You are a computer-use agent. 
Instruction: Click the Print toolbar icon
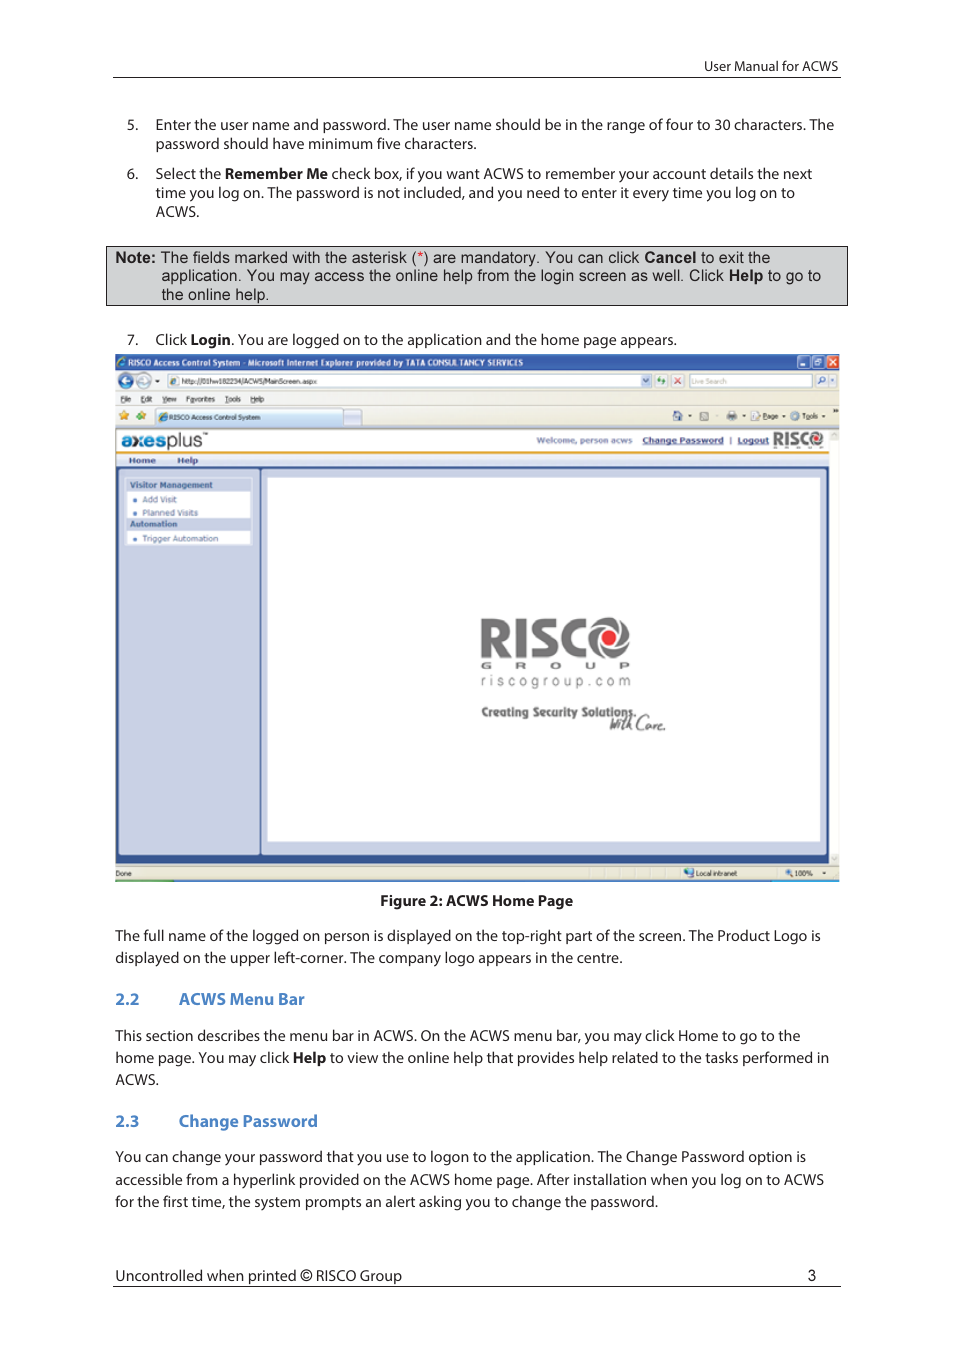731,416
